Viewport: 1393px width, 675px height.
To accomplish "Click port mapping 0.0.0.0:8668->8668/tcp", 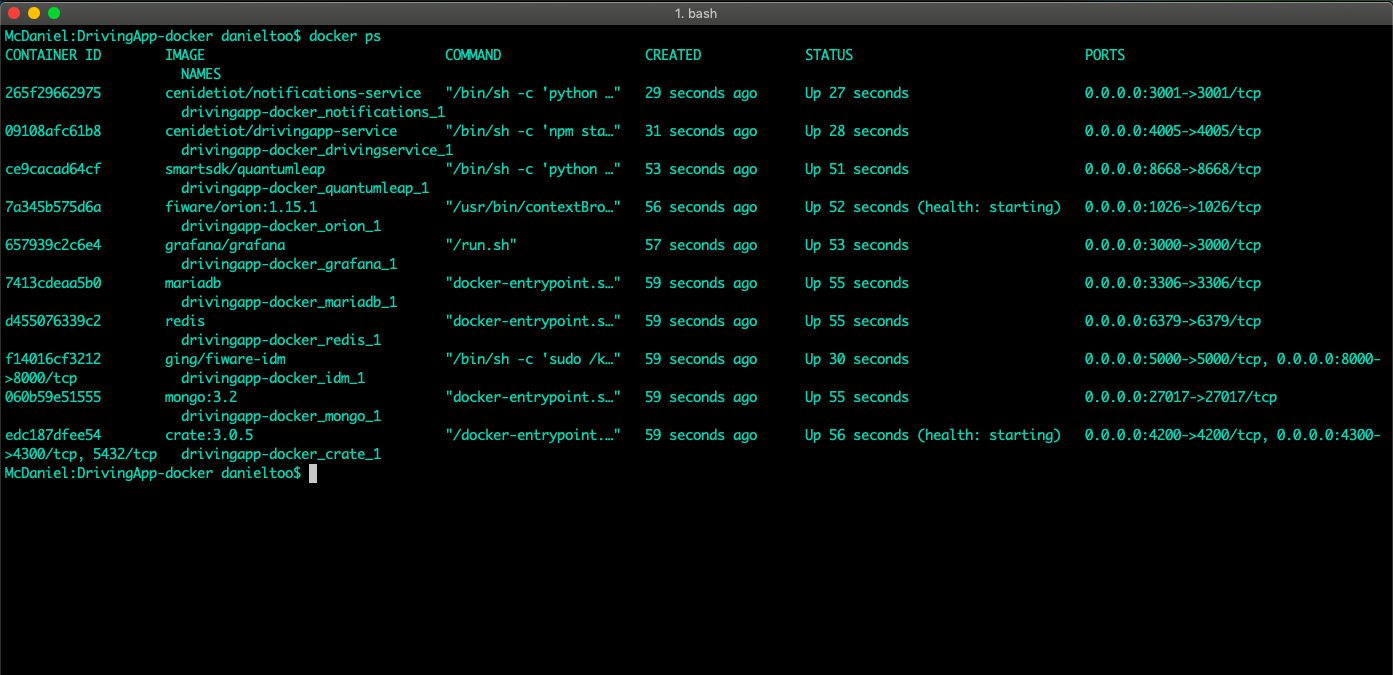I will tap(1173, 169).
